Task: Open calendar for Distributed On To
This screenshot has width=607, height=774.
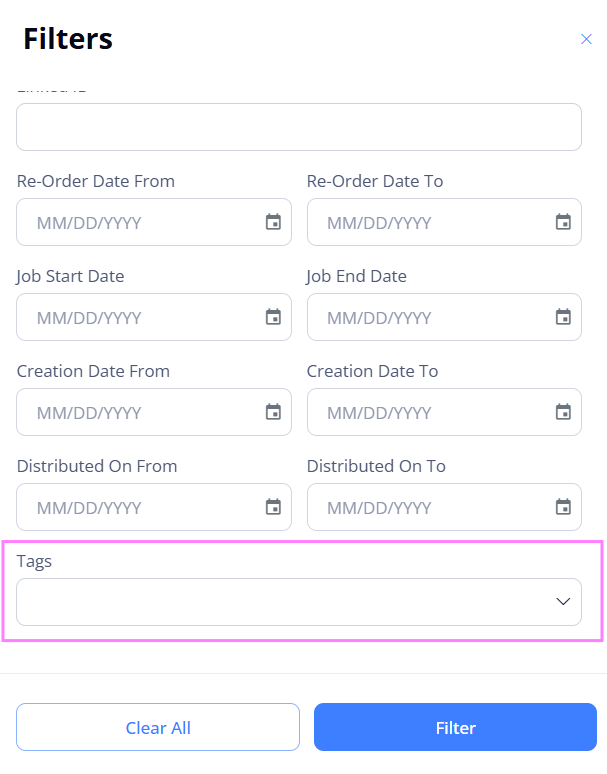Action: [563, 507]
